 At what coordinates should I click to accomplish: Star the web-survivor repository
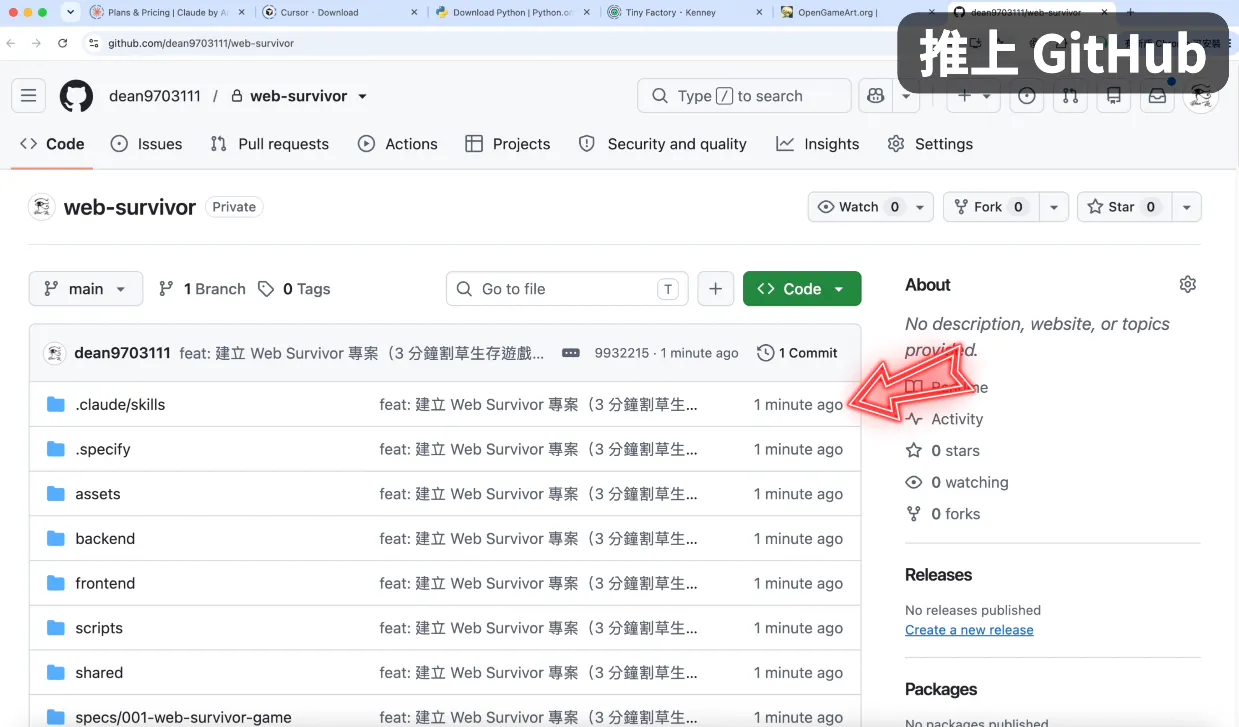[x=1125, y=207]
